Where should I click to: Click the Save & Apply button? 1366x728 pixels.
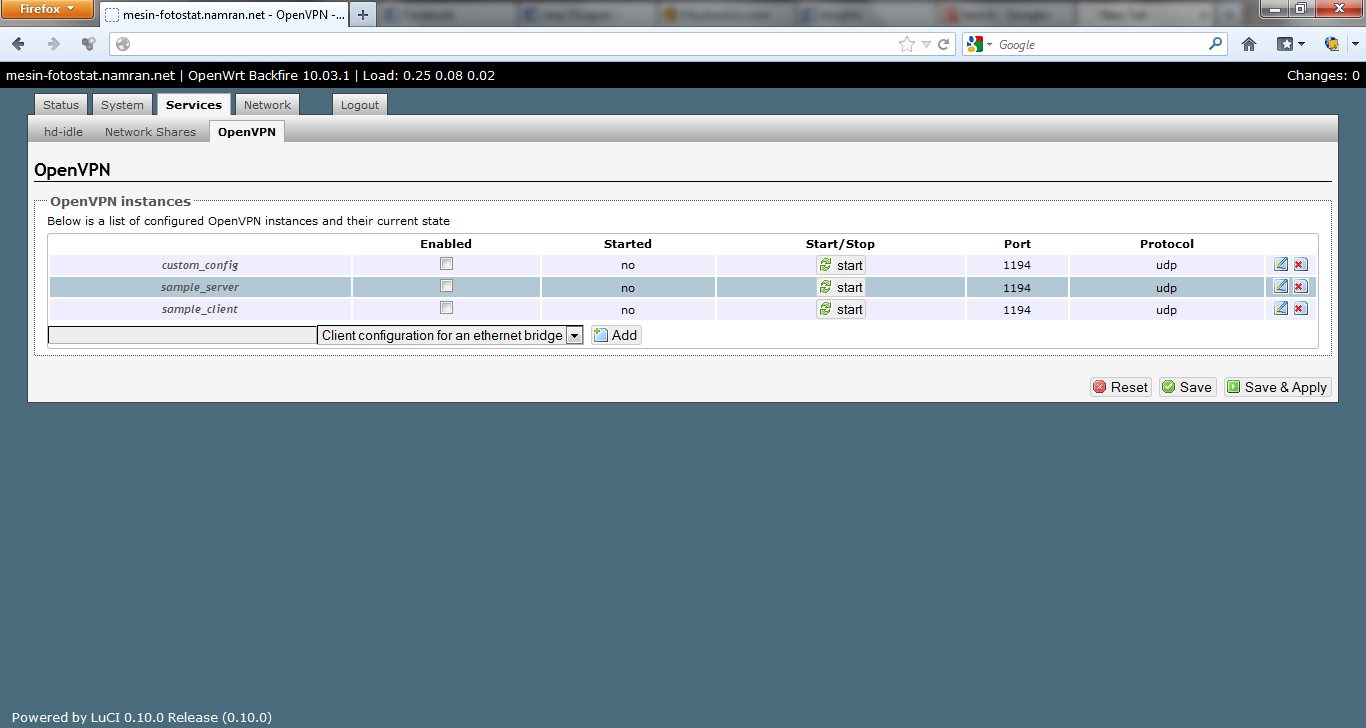1277,387
